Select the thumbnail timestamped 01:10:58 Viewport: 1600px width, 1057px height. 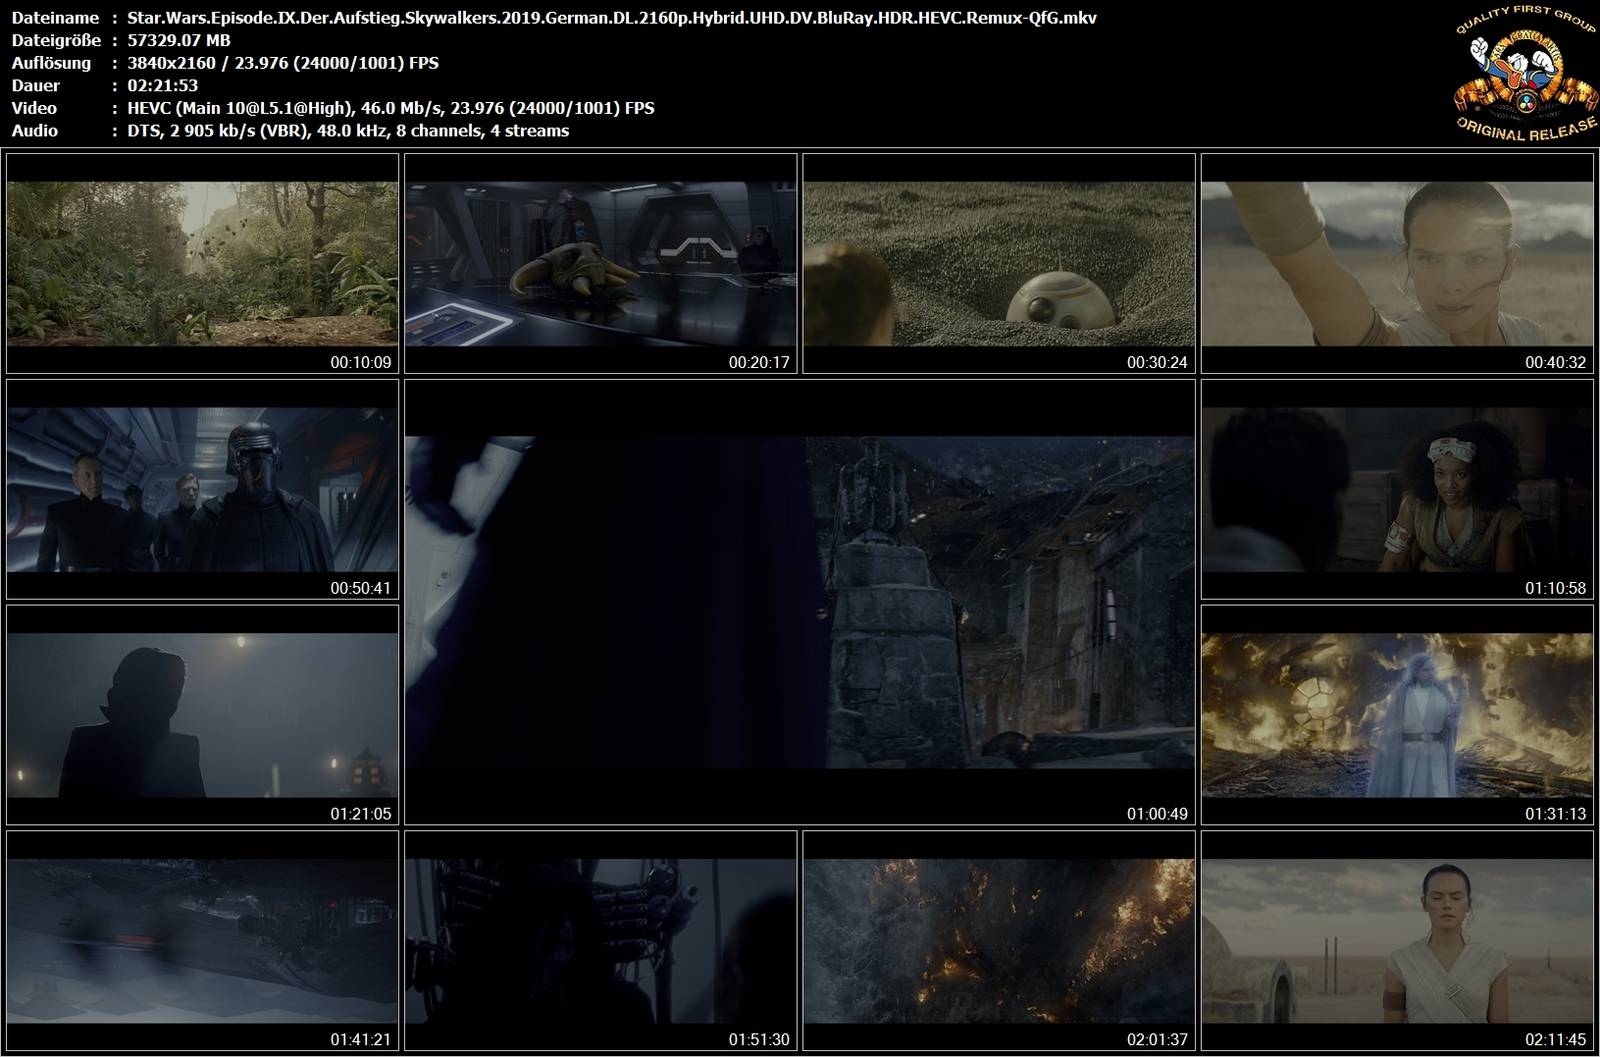(1397, 489)
